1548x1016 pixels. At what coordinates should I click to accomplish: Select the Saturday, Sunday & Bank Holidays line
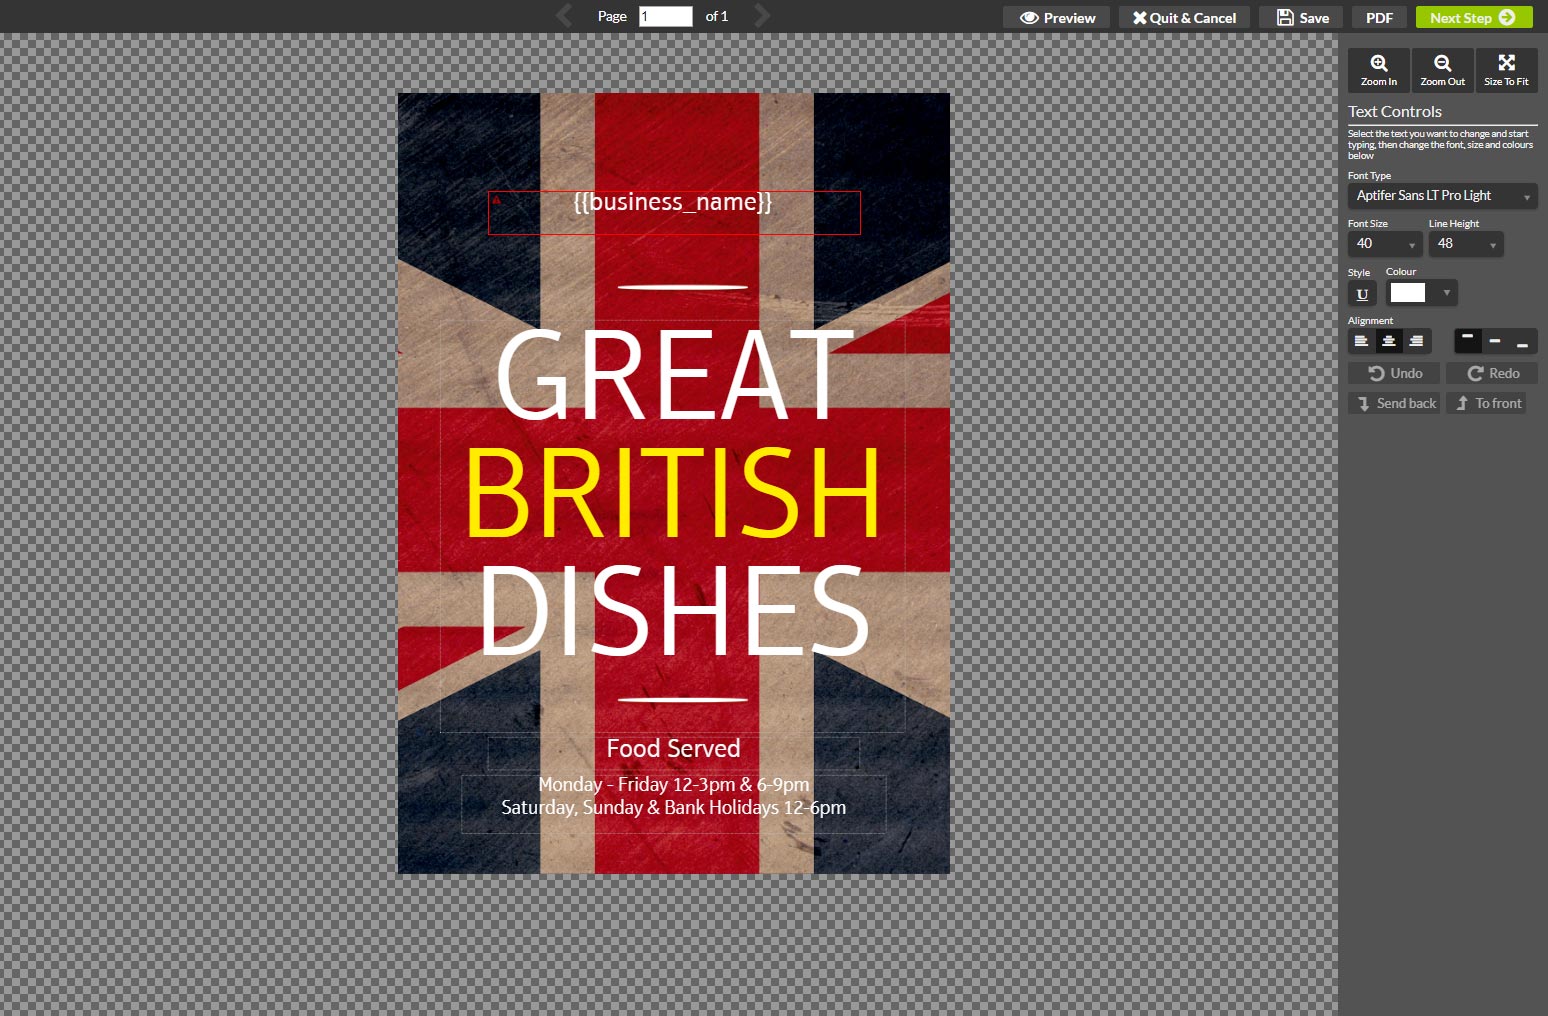point(673,808)
